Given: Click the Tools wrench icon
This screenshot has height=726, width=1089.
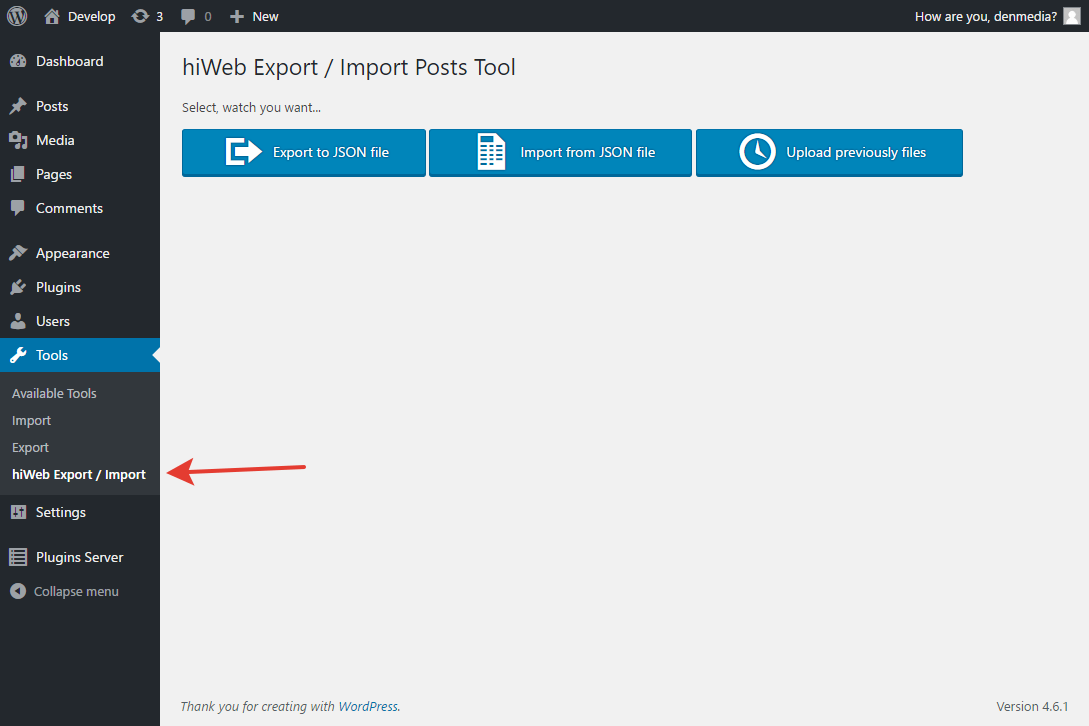Looking at the screenshot, I should point(18,355).
